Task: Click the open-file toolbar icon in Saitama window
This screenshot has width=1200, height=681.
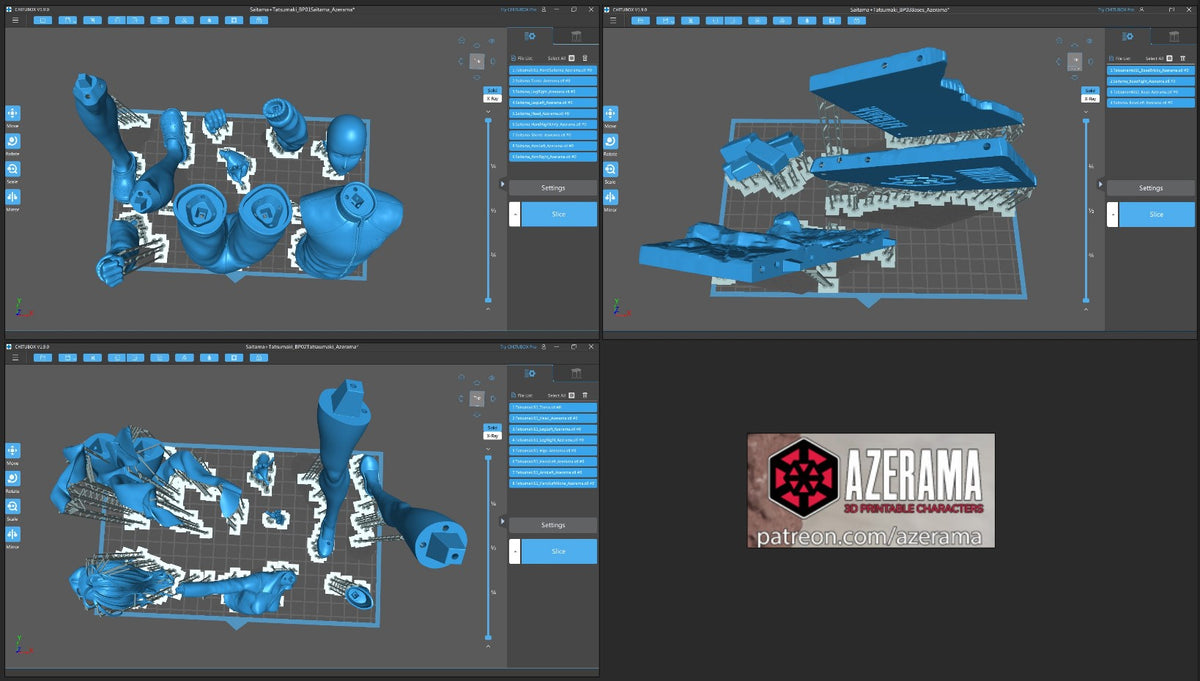Action: point(43,20)
